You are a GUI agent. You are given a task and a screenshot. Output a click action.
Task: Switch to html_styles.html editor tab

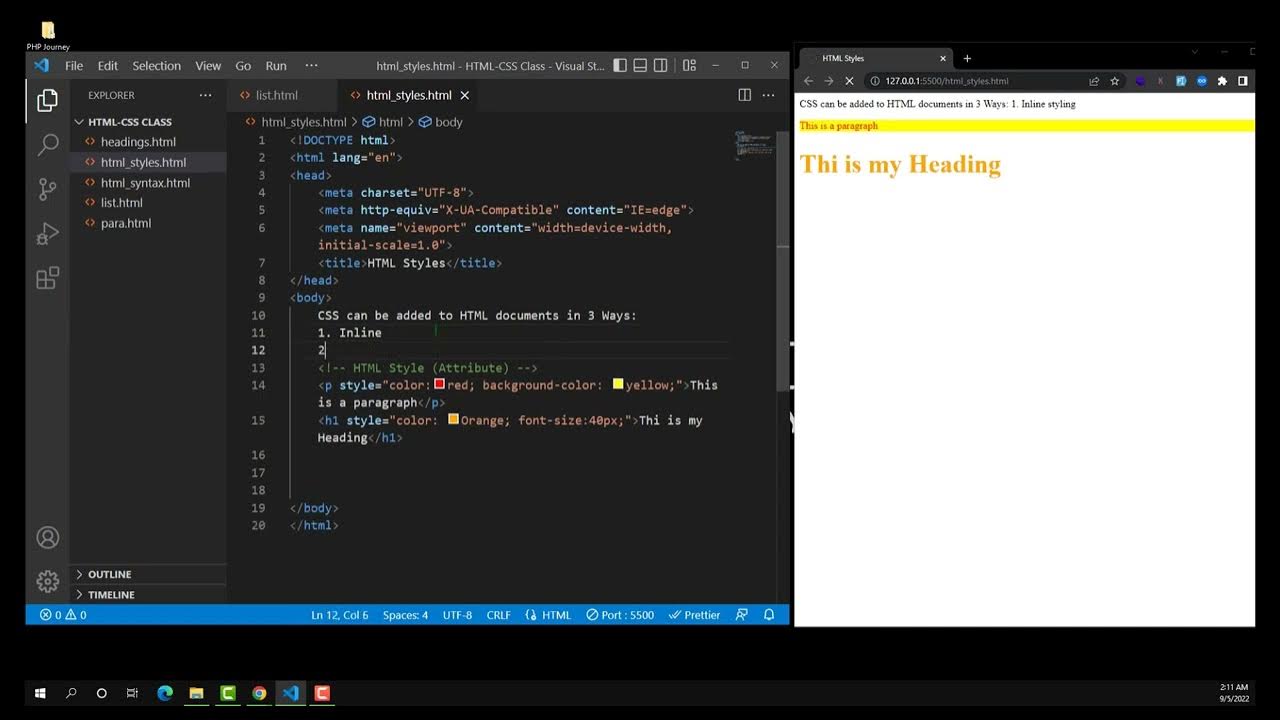pos(408,95)
